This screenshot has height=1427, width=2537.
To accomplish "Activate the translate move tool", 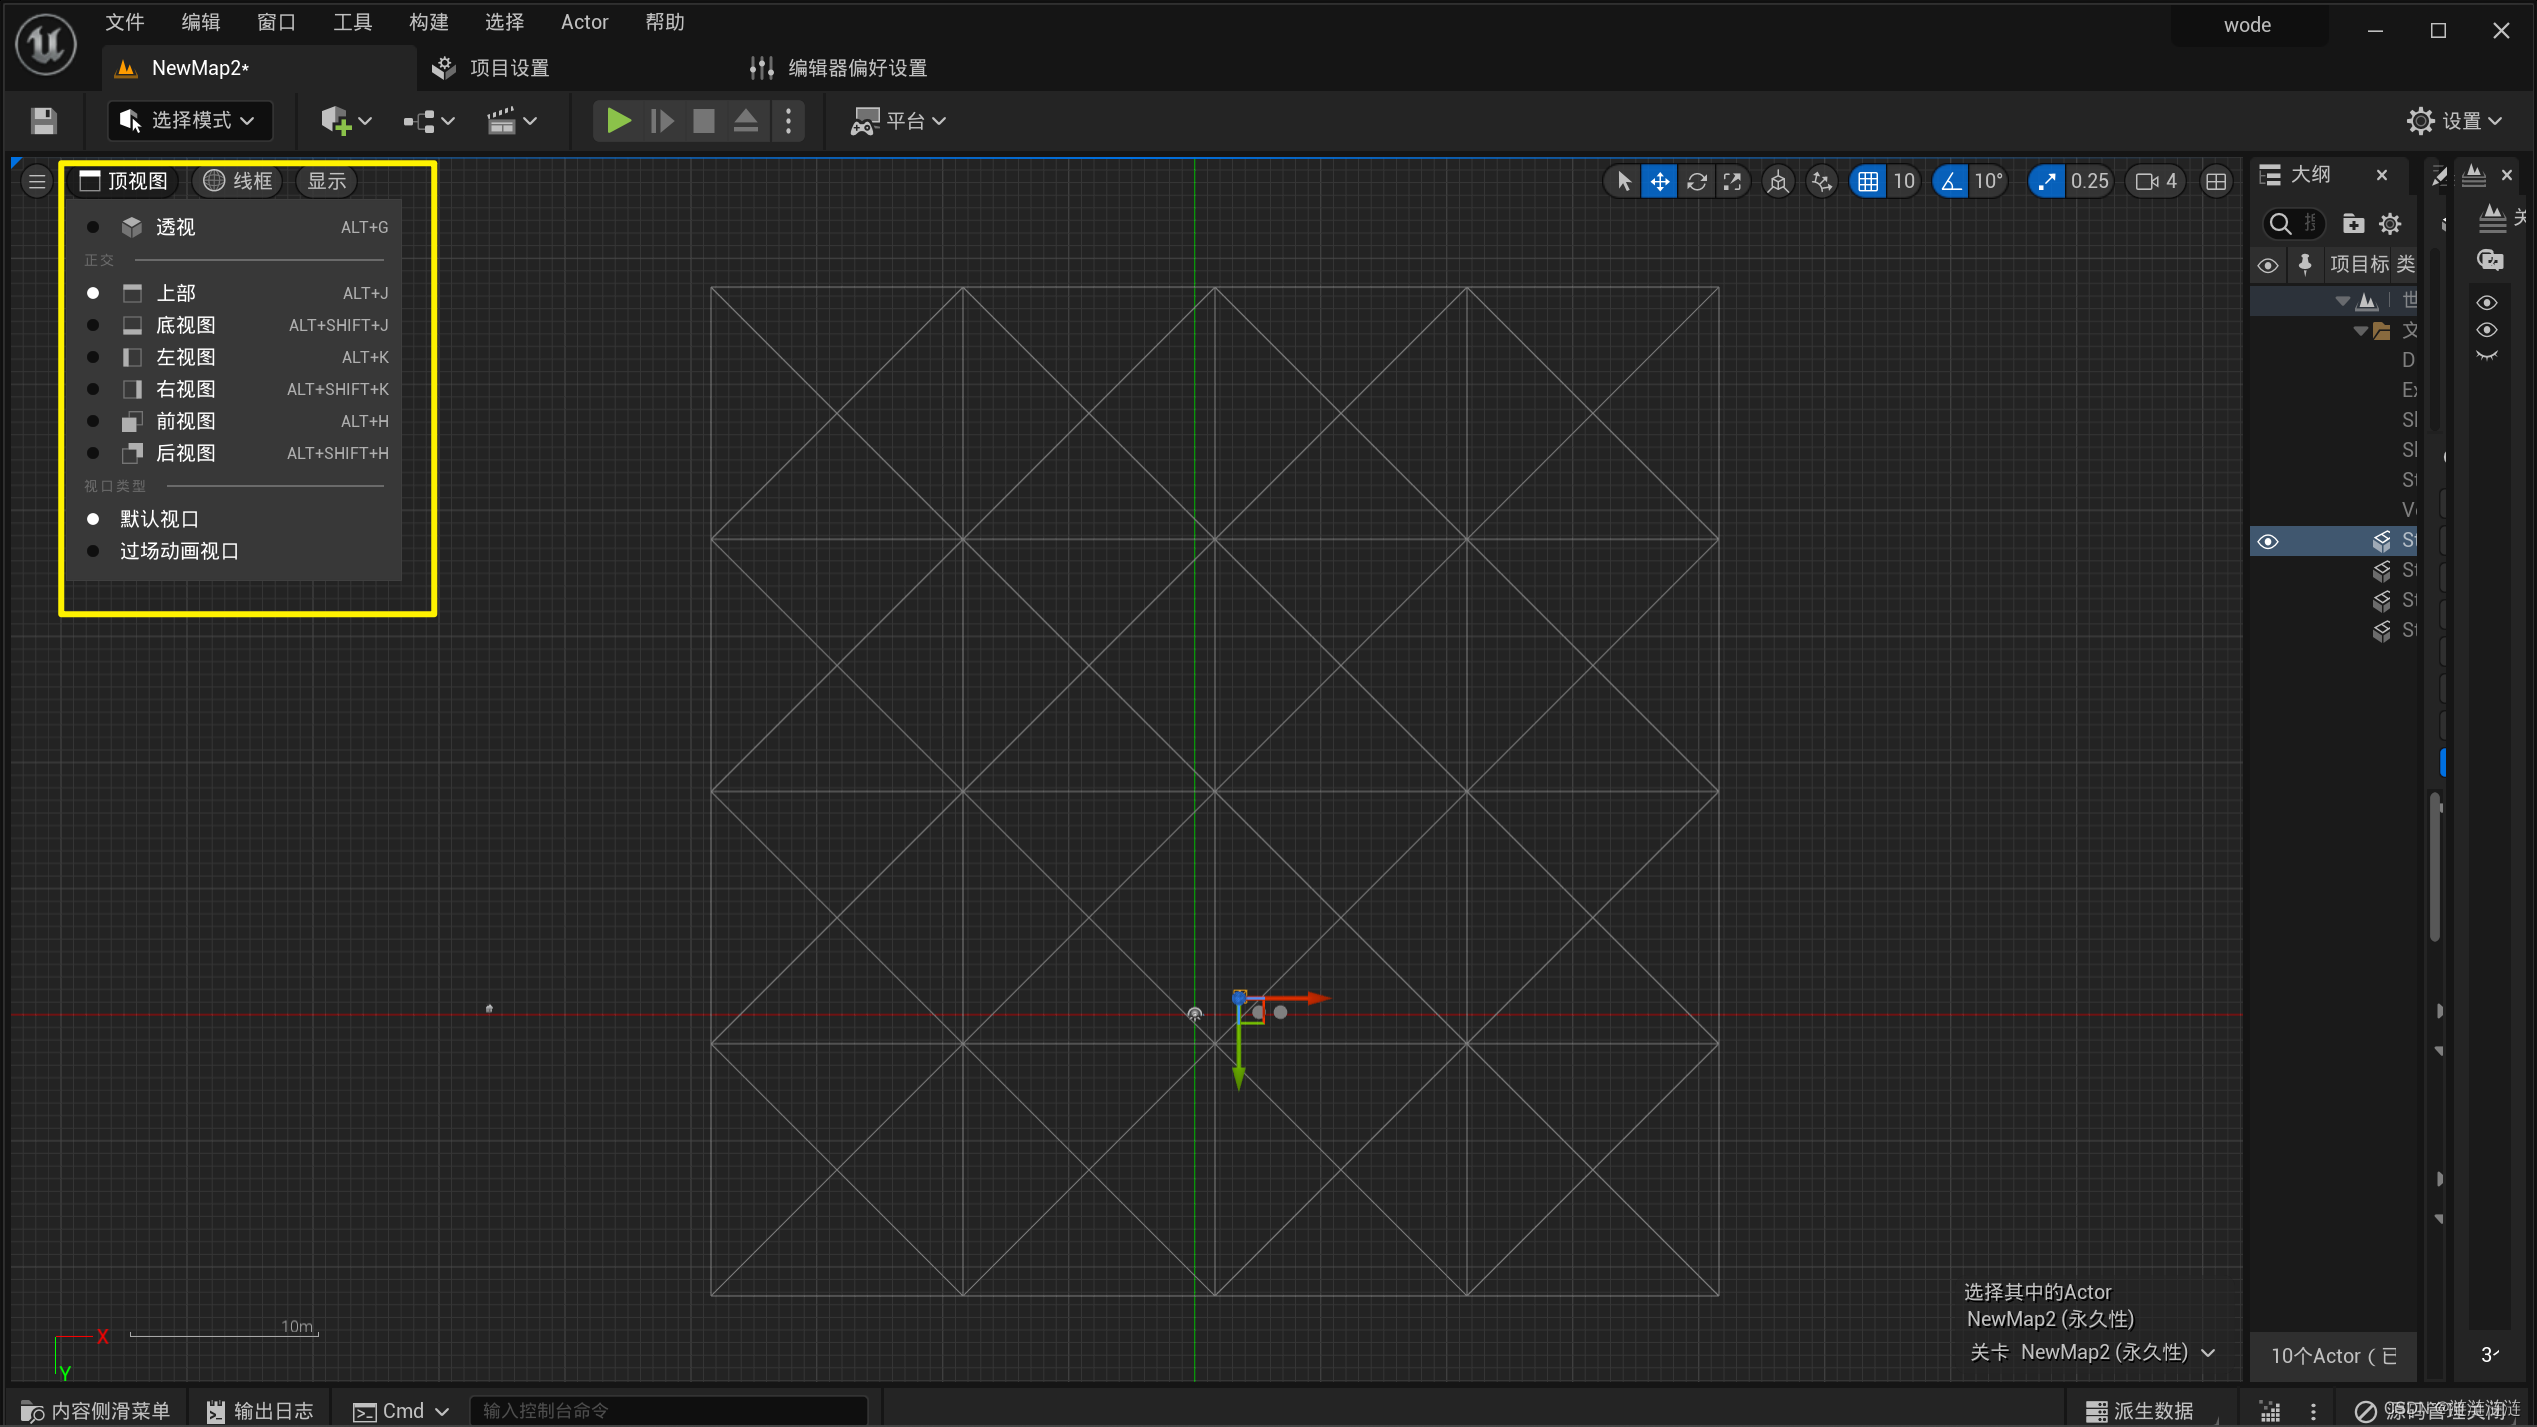I will pos(1659,181).
